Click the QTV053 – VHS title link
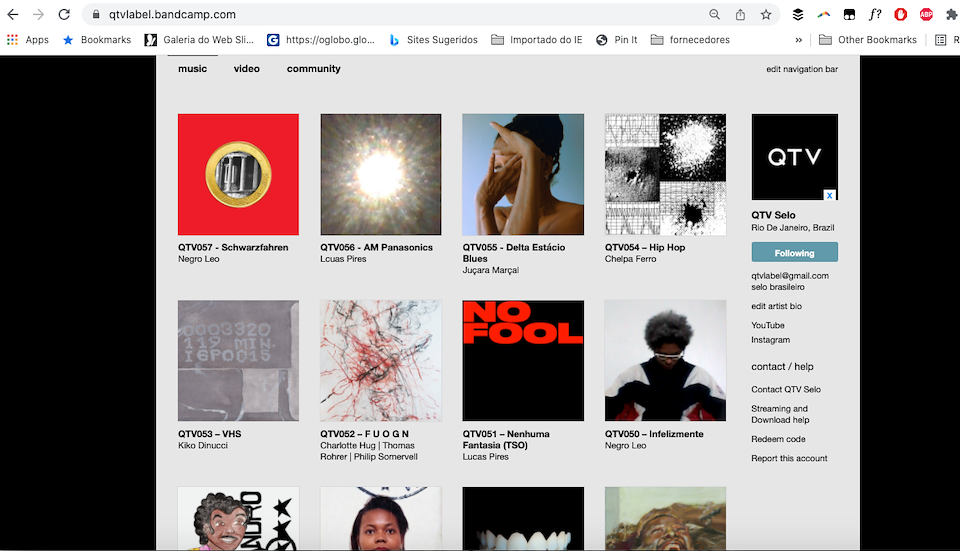960x551 pixels. (x=209, y=434)
